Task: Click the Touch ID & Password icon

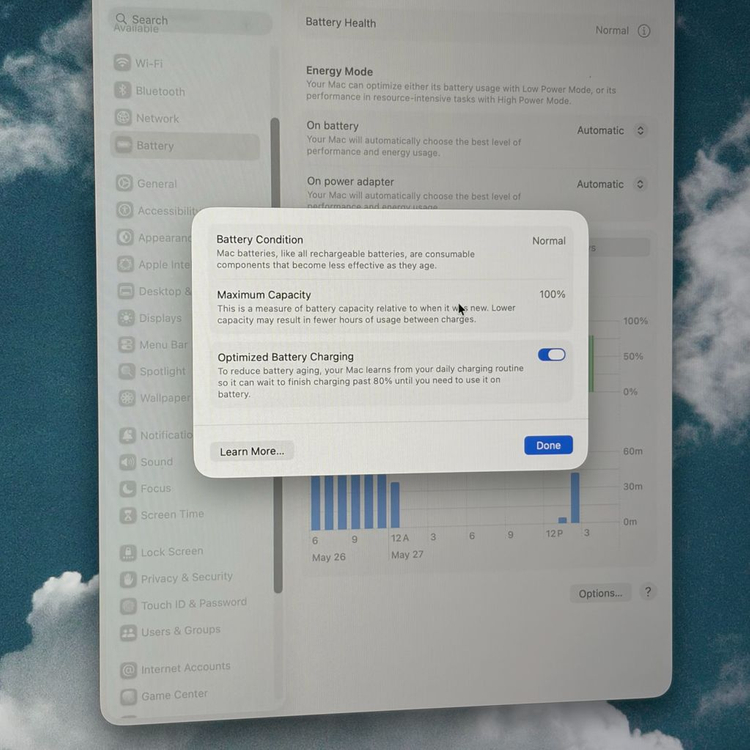Action: click(x=128, y=606)
